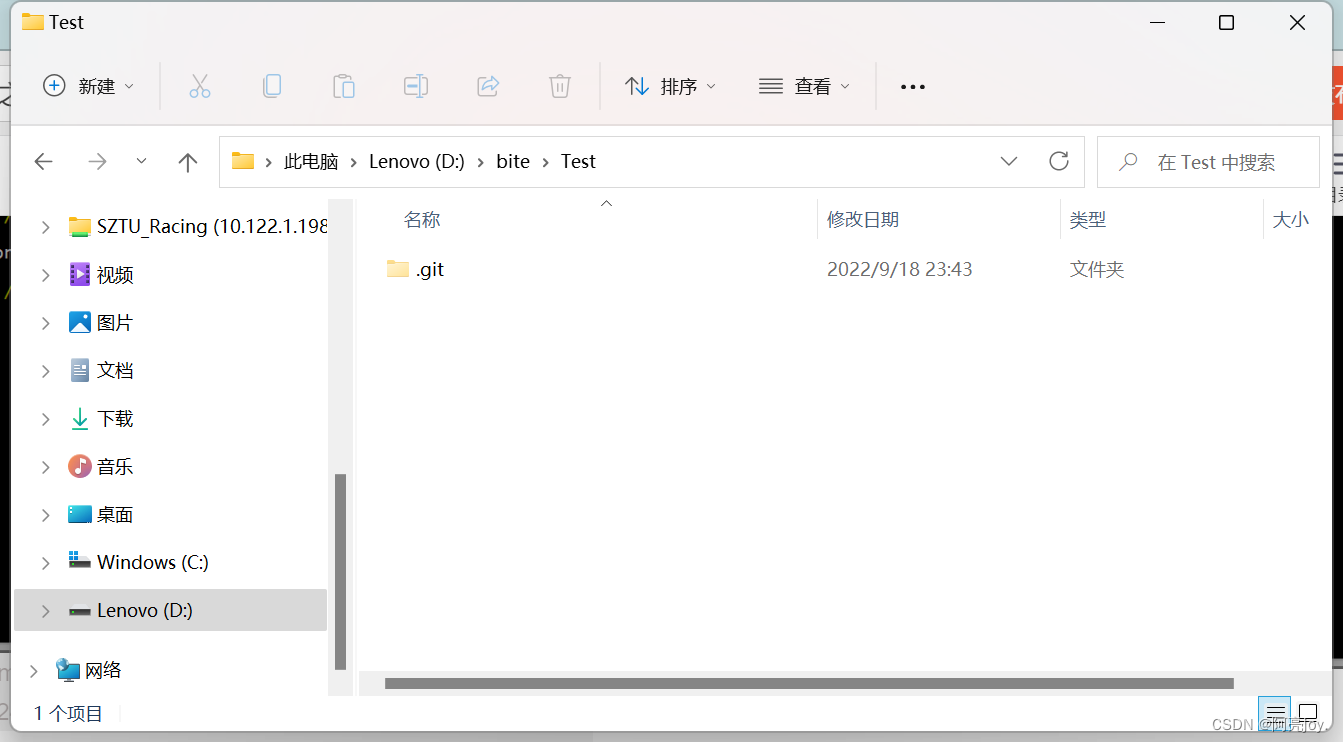1343x742 pixels.
Task: Click the 2022/9/18 23:43 date cell
Action: tap(899, 269)
